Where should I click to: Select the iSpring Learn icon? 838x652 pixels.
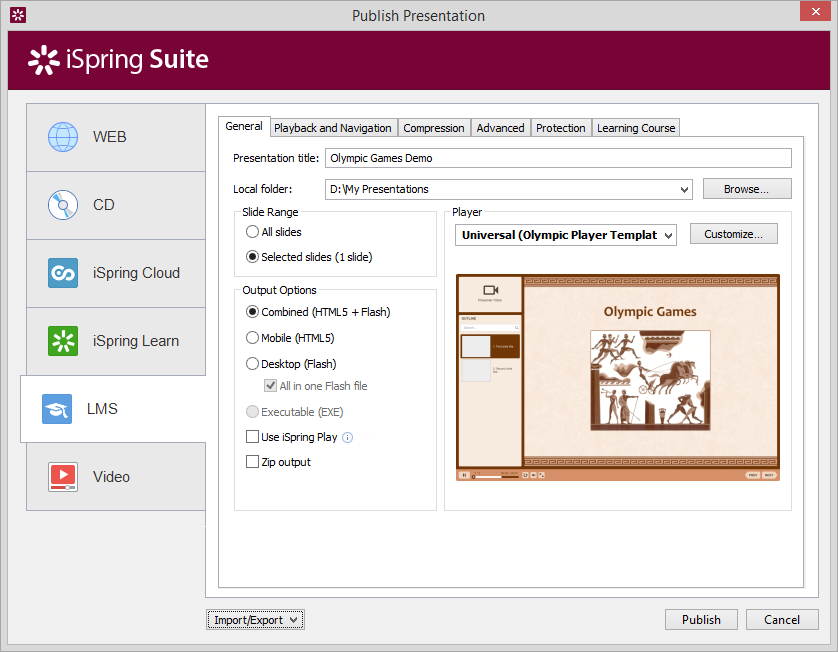tap(63, 341)
